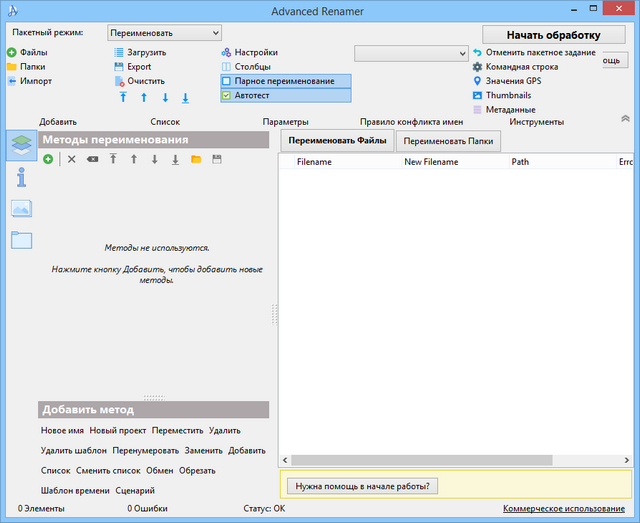Image resolution: width=640 pixels, height=523 pixels.
Task: Click the save methods floppy icon
Action: pos(216,159)
